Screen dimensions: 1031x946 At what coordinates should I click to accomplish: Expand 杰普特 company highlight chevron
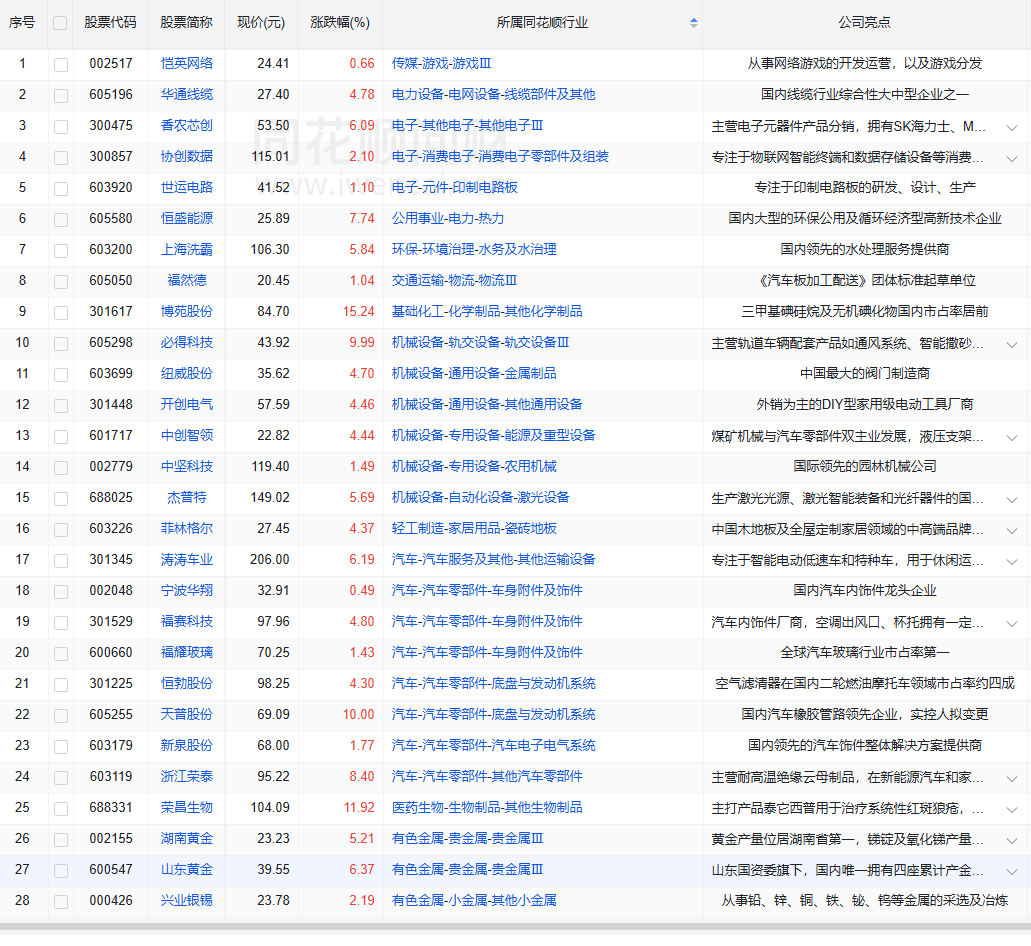click(x=1011, y=500)
